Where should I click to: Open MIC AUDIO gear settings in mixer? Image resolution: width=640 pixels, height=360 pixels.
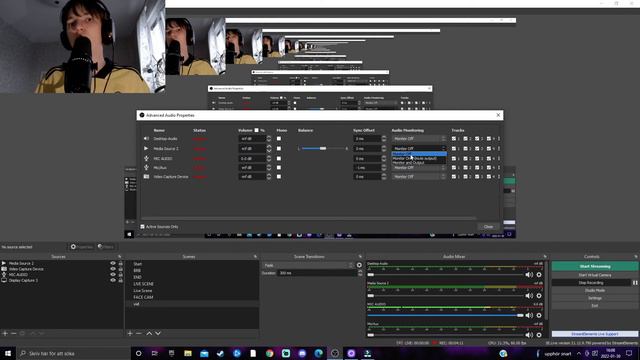539,315
